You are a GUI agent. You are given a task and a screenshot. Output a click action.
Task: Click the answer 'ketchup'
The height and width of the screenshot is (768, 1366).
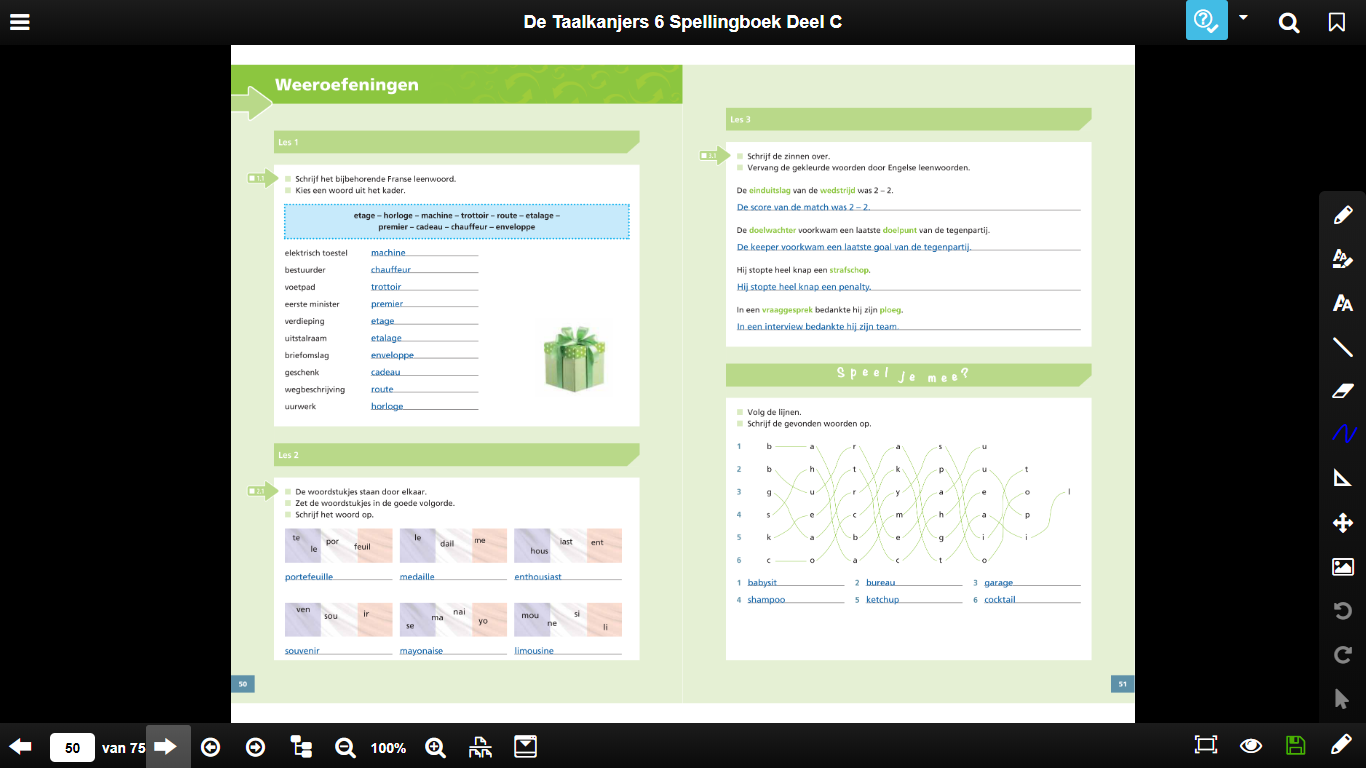pyautogui.click(x=883, y=600)
